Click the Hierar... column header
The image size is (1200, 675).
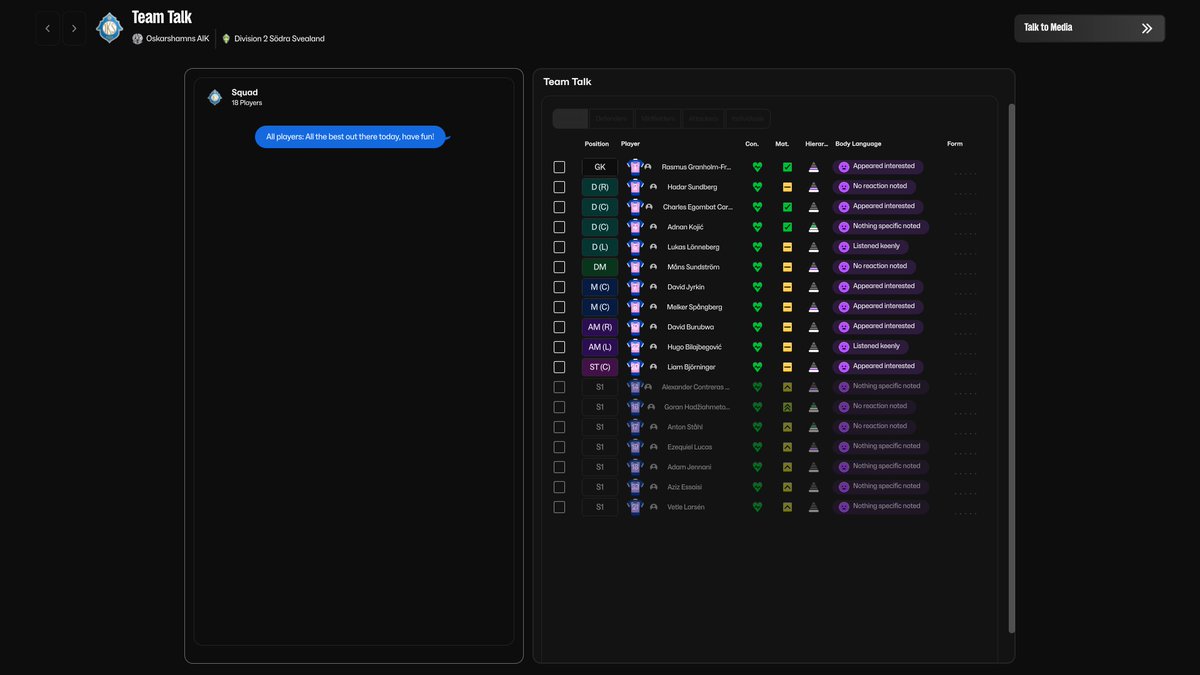[x=817, y=144]
